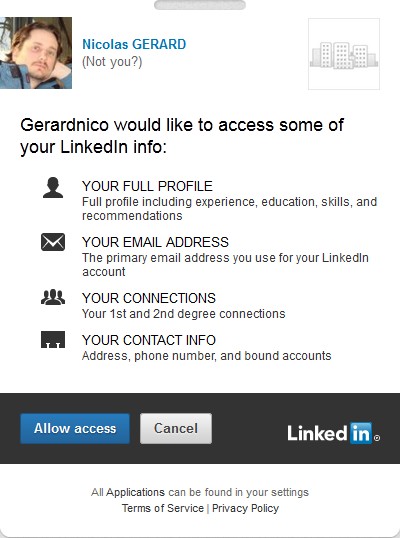Click the (Not you?) link
This screenshot has width=400, height=538.
point(112,62)
